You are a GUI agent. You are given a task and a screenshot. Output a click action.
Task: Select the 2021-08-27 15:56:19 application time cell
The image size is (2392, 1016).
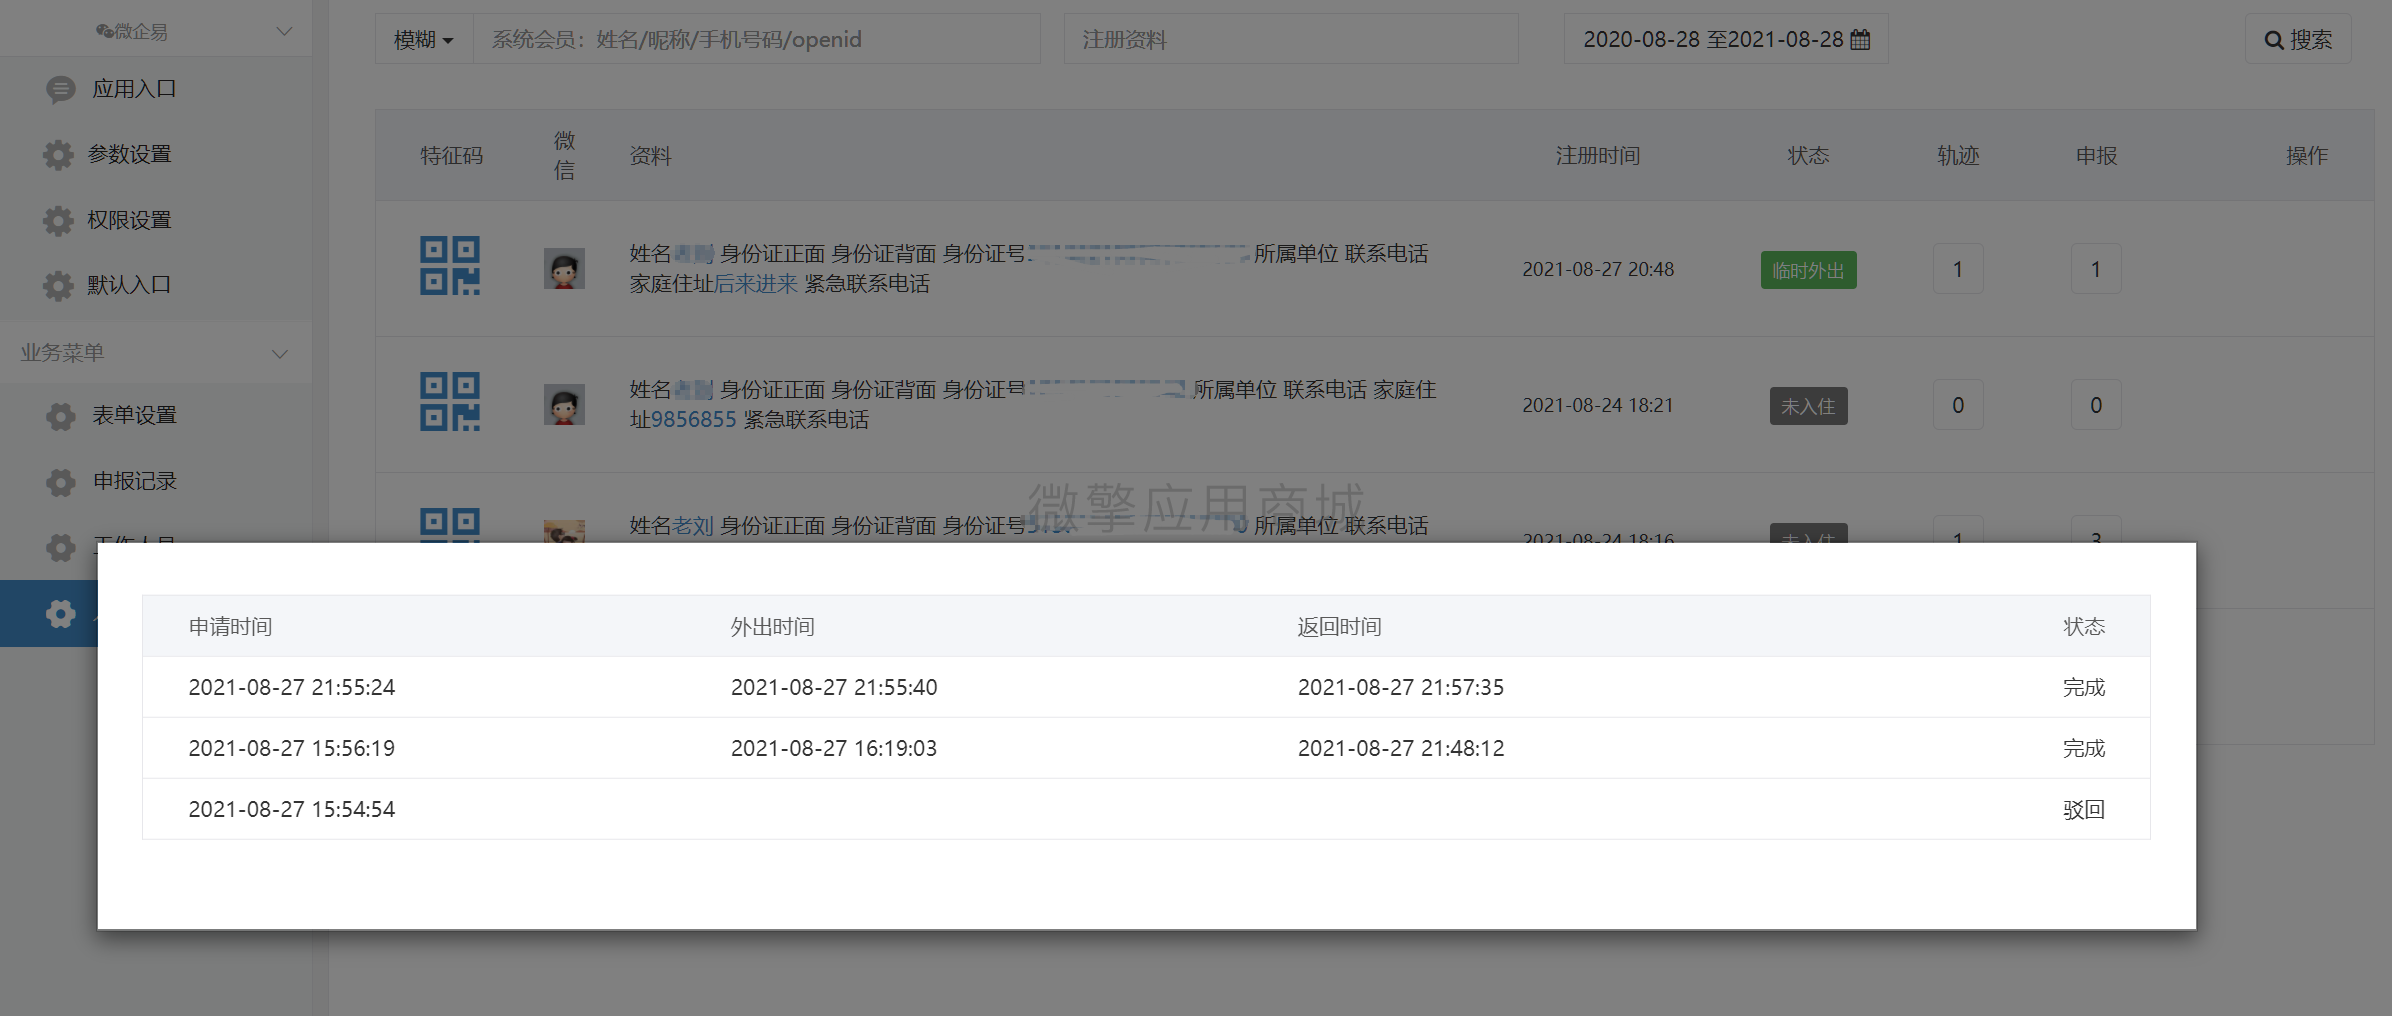[292, 749]
